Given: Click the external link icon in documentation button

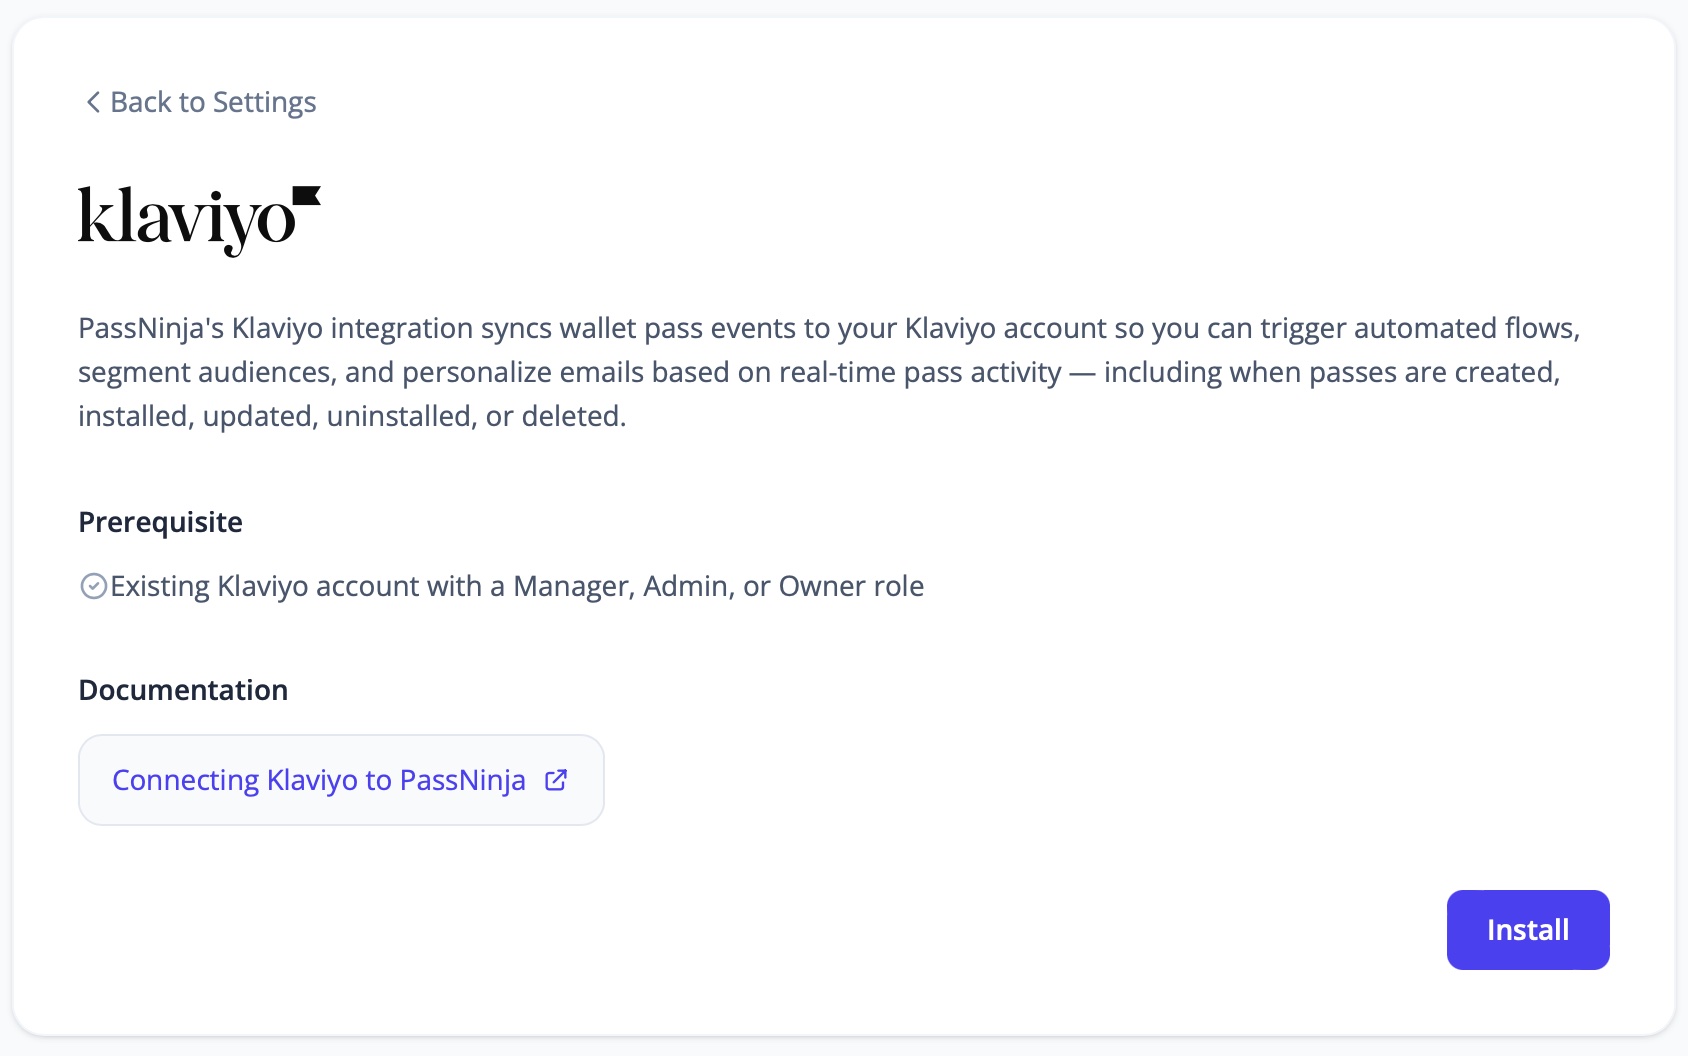Looking at the screenshot, I should pyautogui.click(x=556, y=780).
